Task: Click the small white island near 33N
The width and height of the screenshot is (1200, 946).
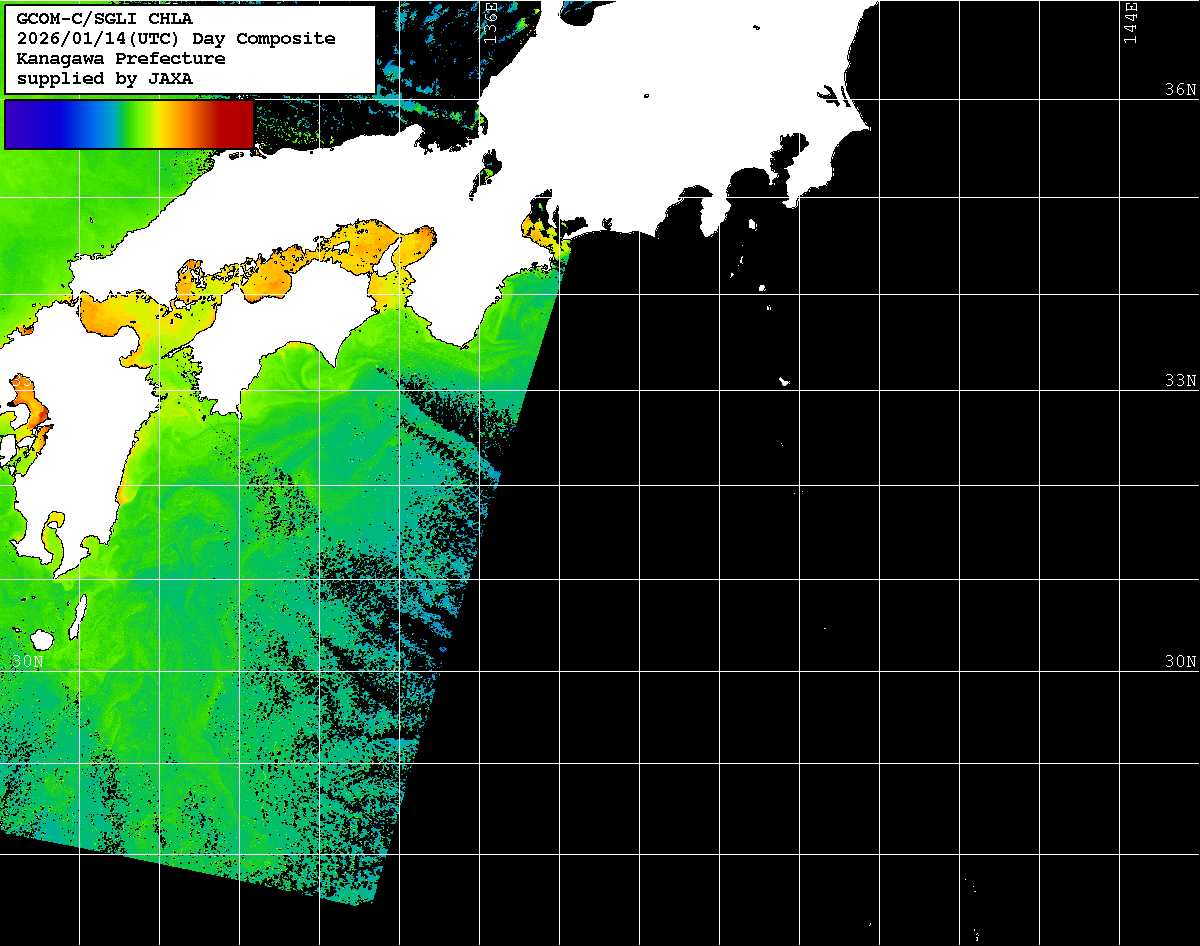Action: point(785,381)
